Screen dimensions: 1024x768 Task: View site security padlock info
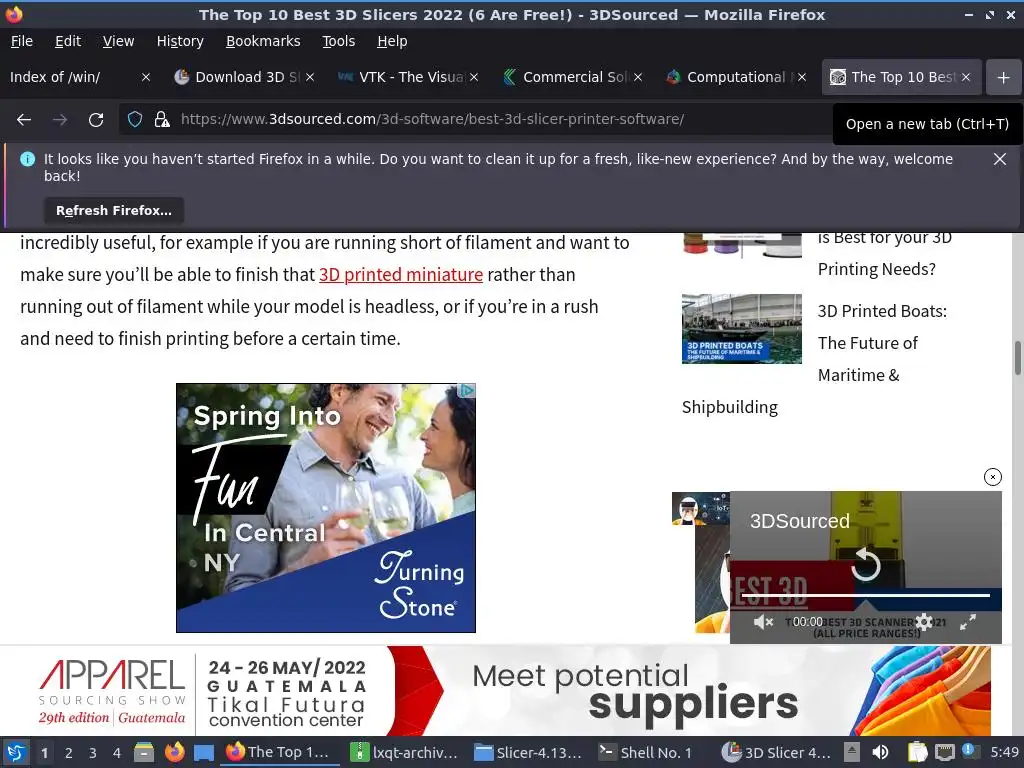click(x=162, y=120)
